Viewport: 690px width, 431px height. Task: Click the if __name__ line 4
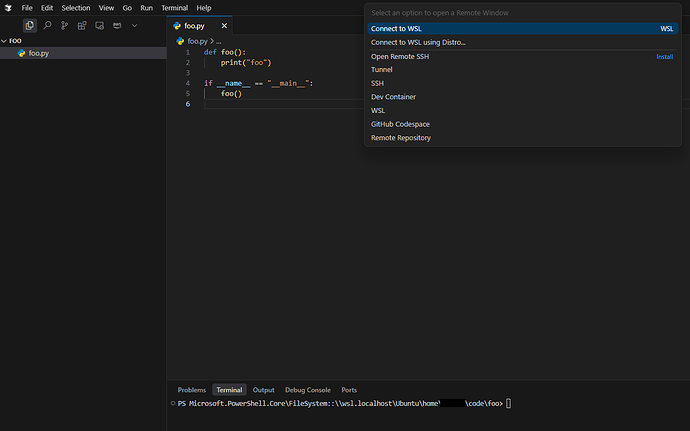[x=258, y=83]
